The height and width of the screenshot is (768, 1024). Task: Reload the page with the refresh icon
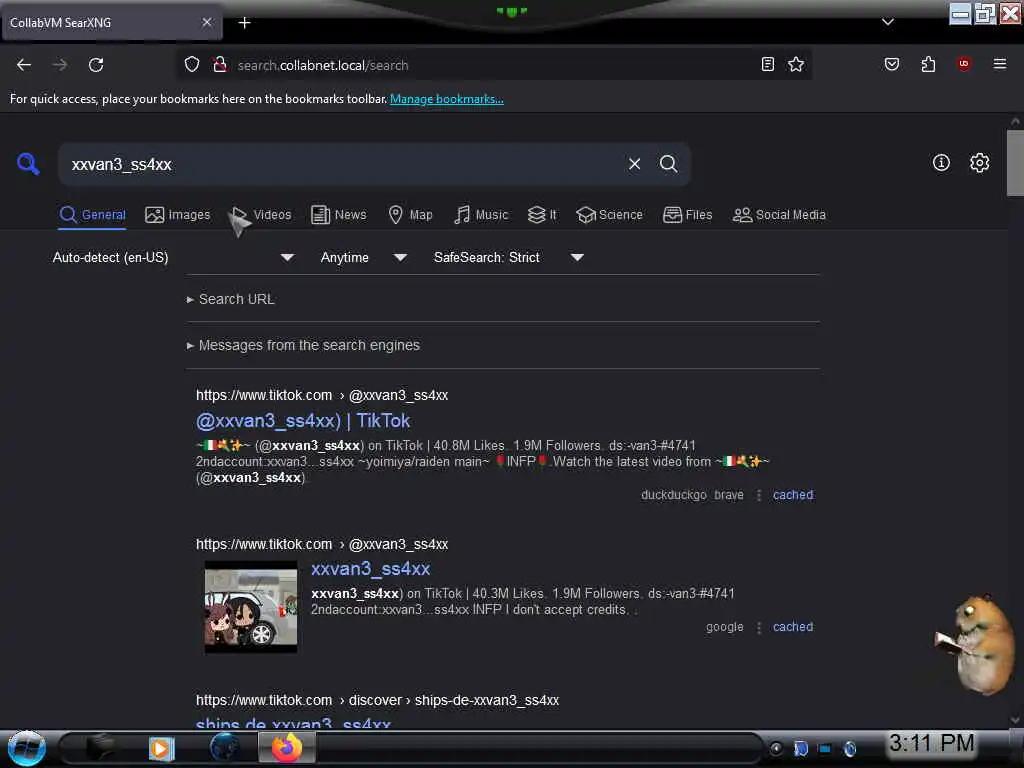click(96, 65)
